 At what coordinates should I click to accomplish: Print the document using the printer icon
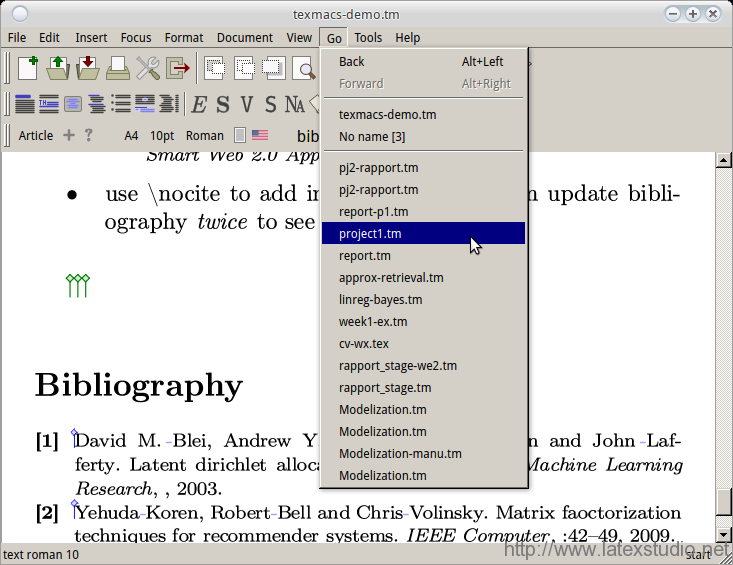coord(118,68)
